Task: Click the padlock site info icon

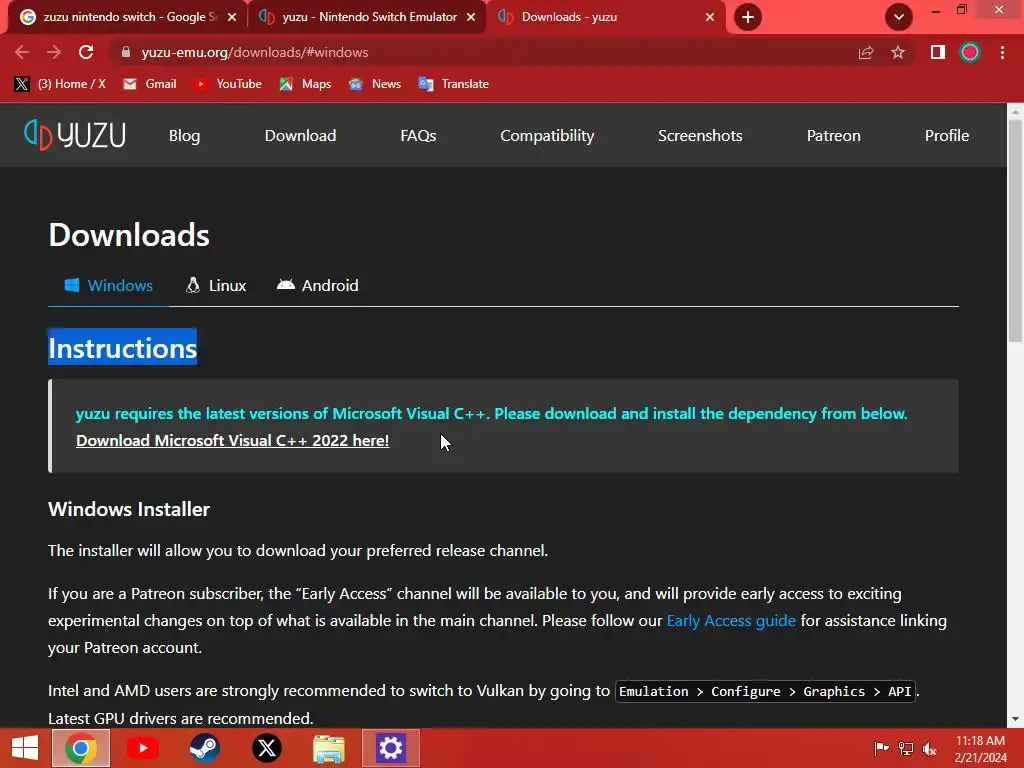Action: coord(125,52)
